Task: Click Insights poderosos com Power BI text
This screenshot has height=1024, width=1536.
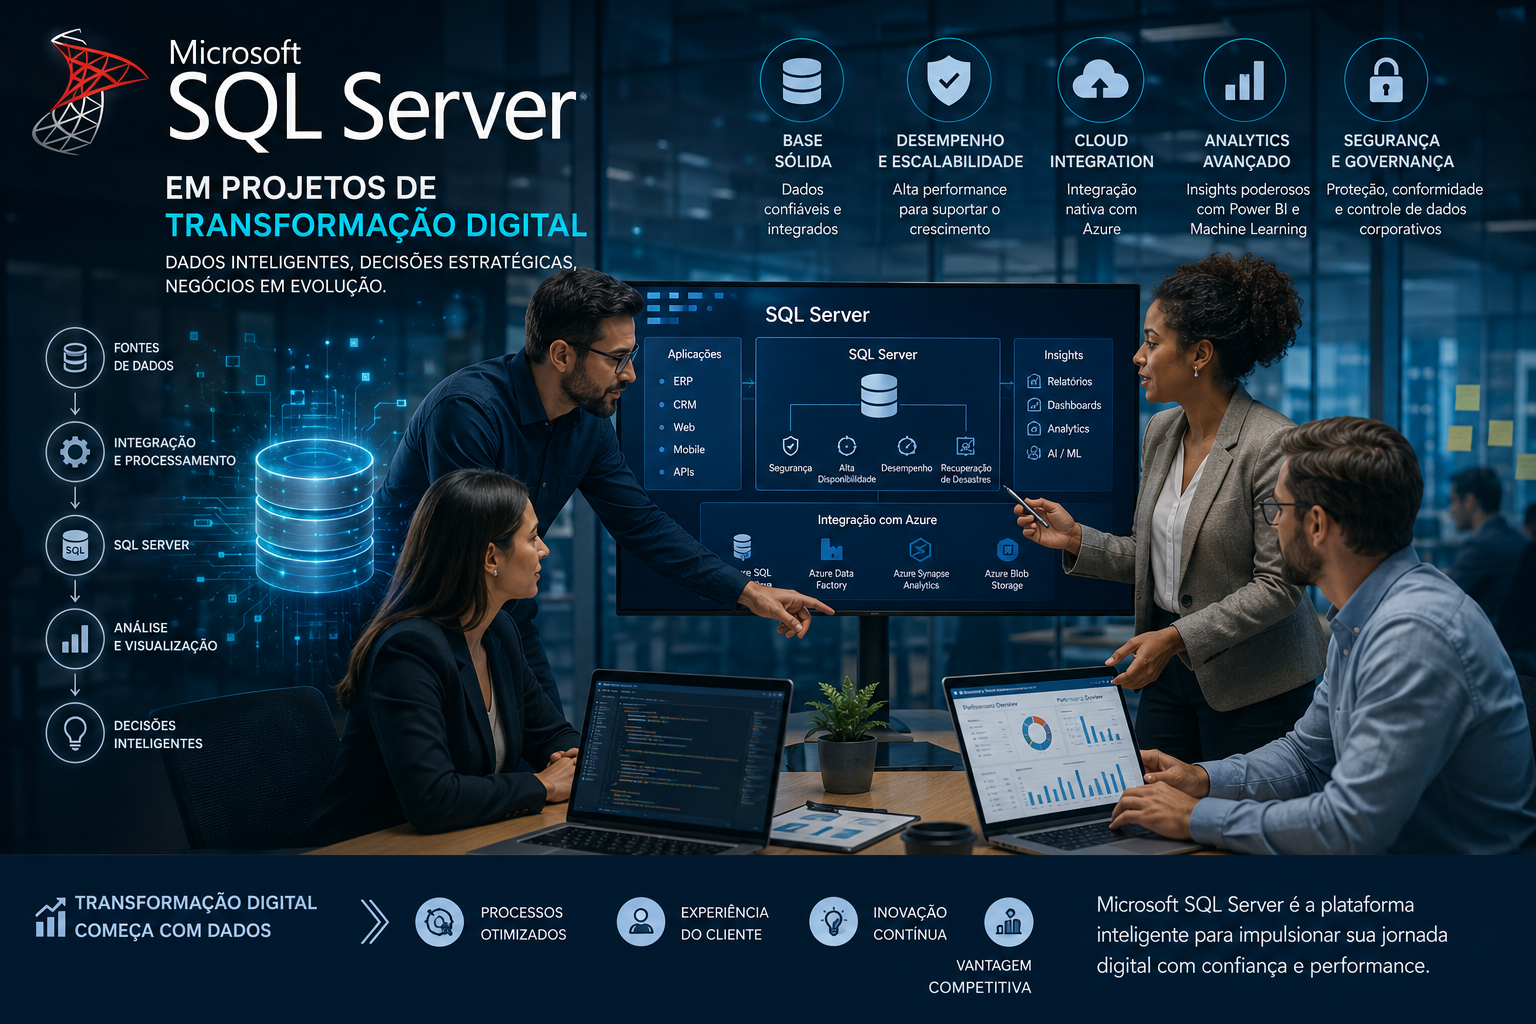Action: coord(1248,209)
